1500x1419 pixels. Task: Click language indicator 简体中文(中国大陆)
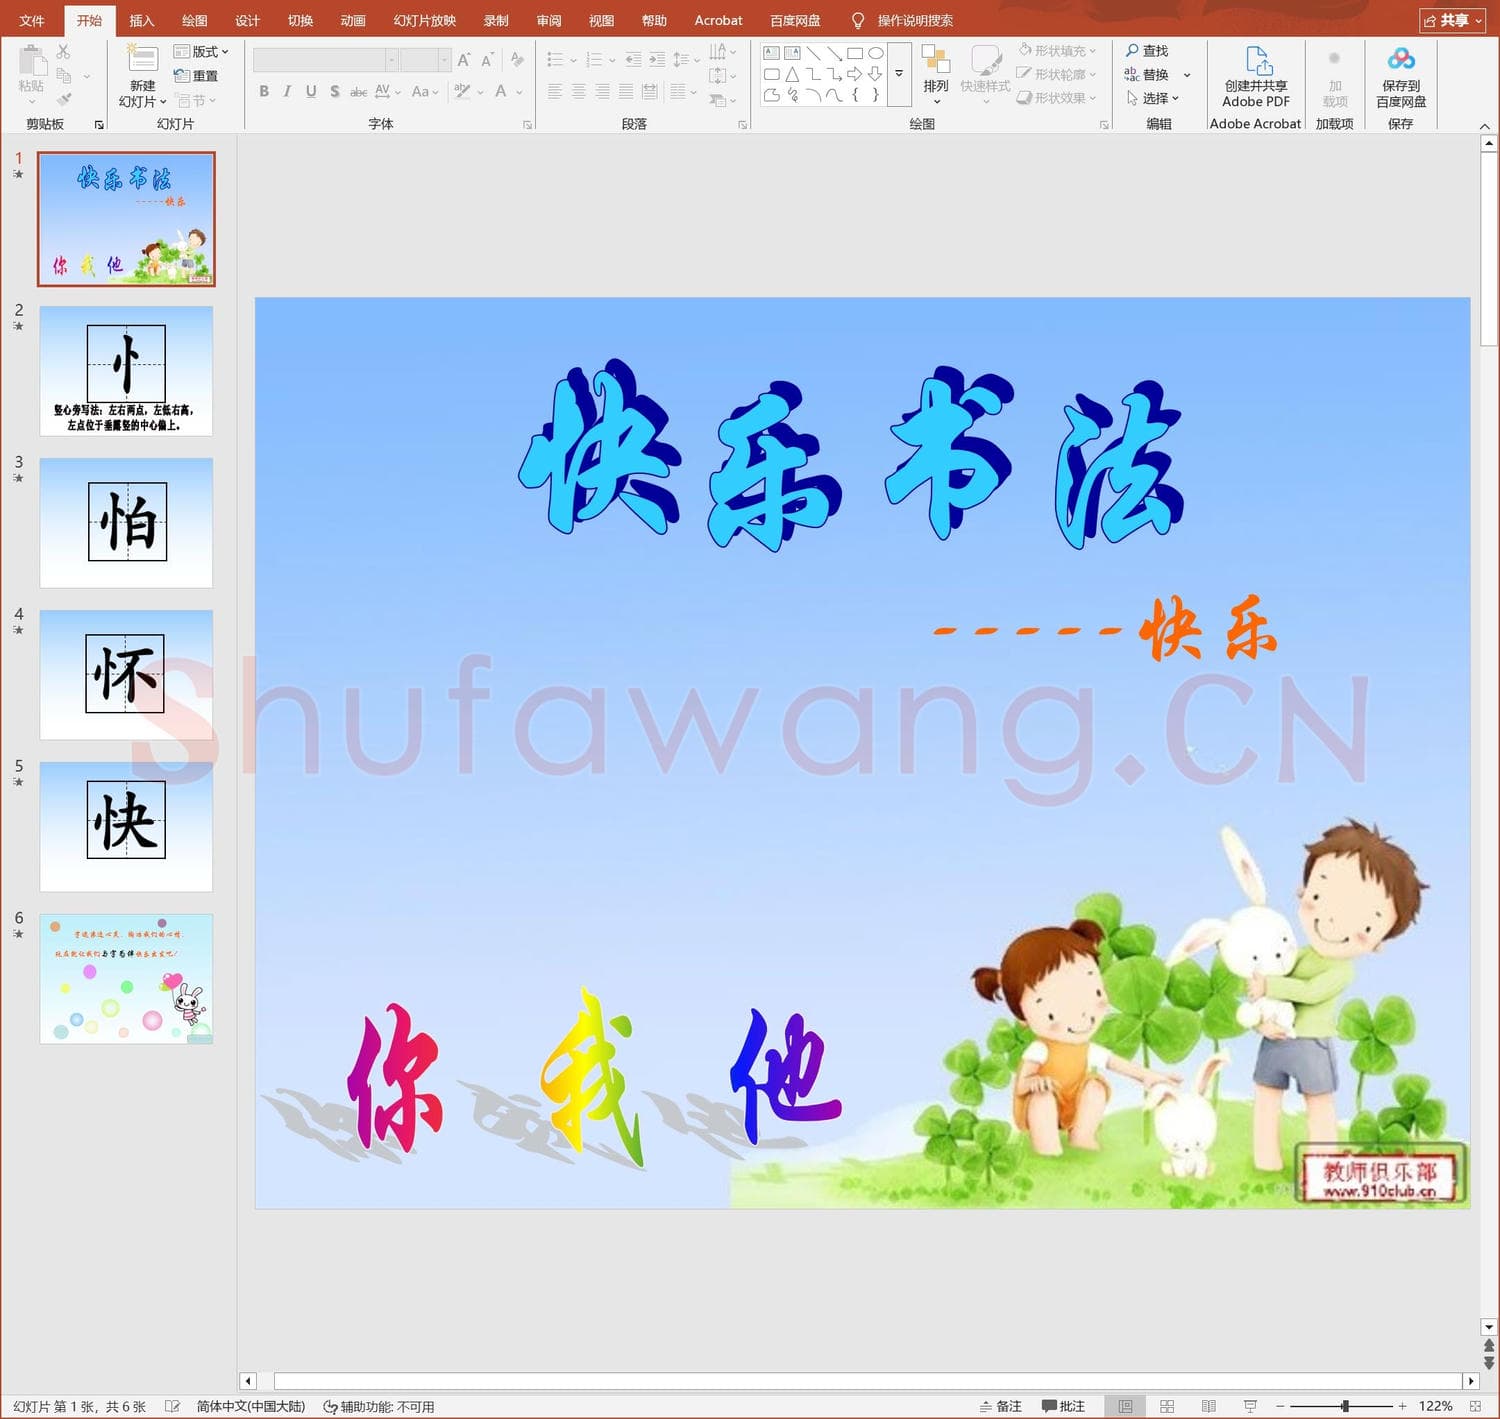(x=251, y=1406)
